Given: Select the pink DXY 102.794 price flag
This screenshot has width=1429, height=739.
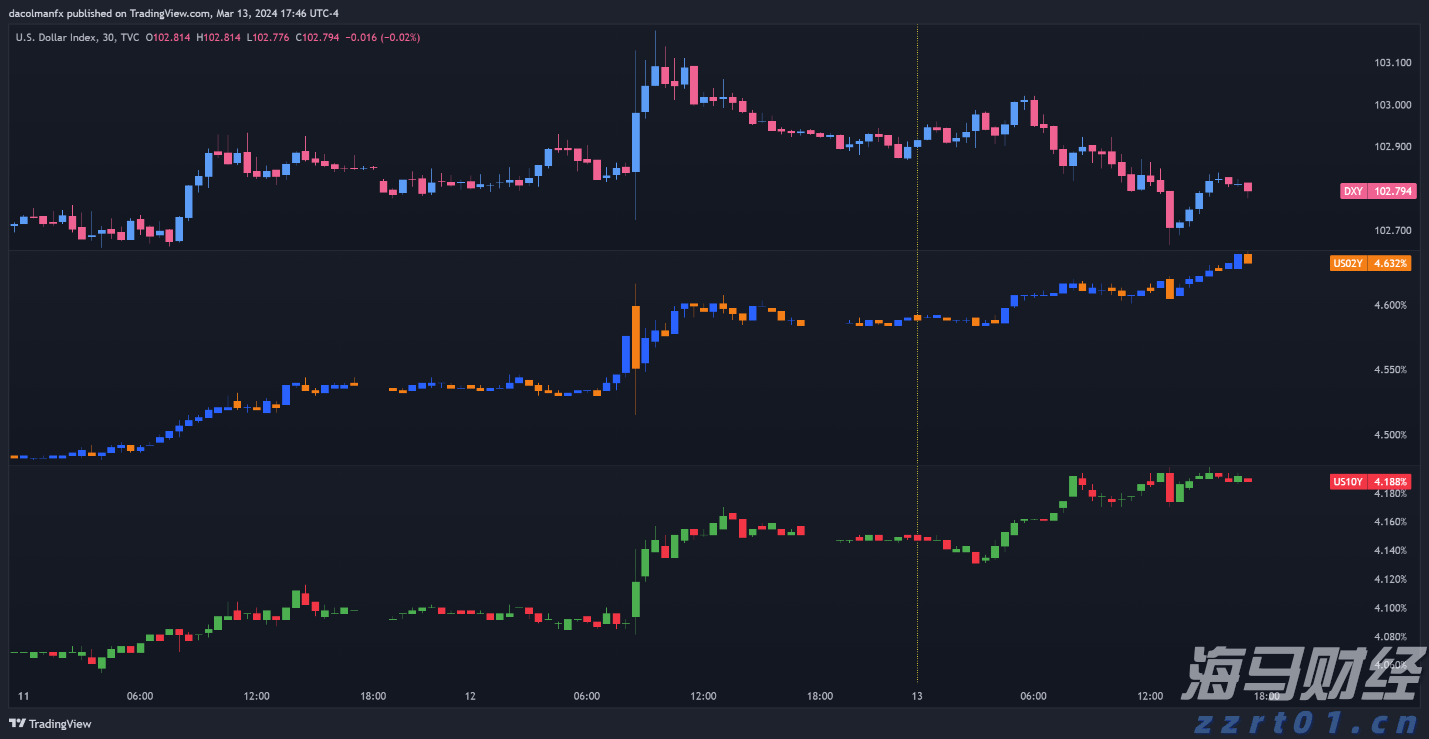Looking at the screenshot, I should (1377, 191).
